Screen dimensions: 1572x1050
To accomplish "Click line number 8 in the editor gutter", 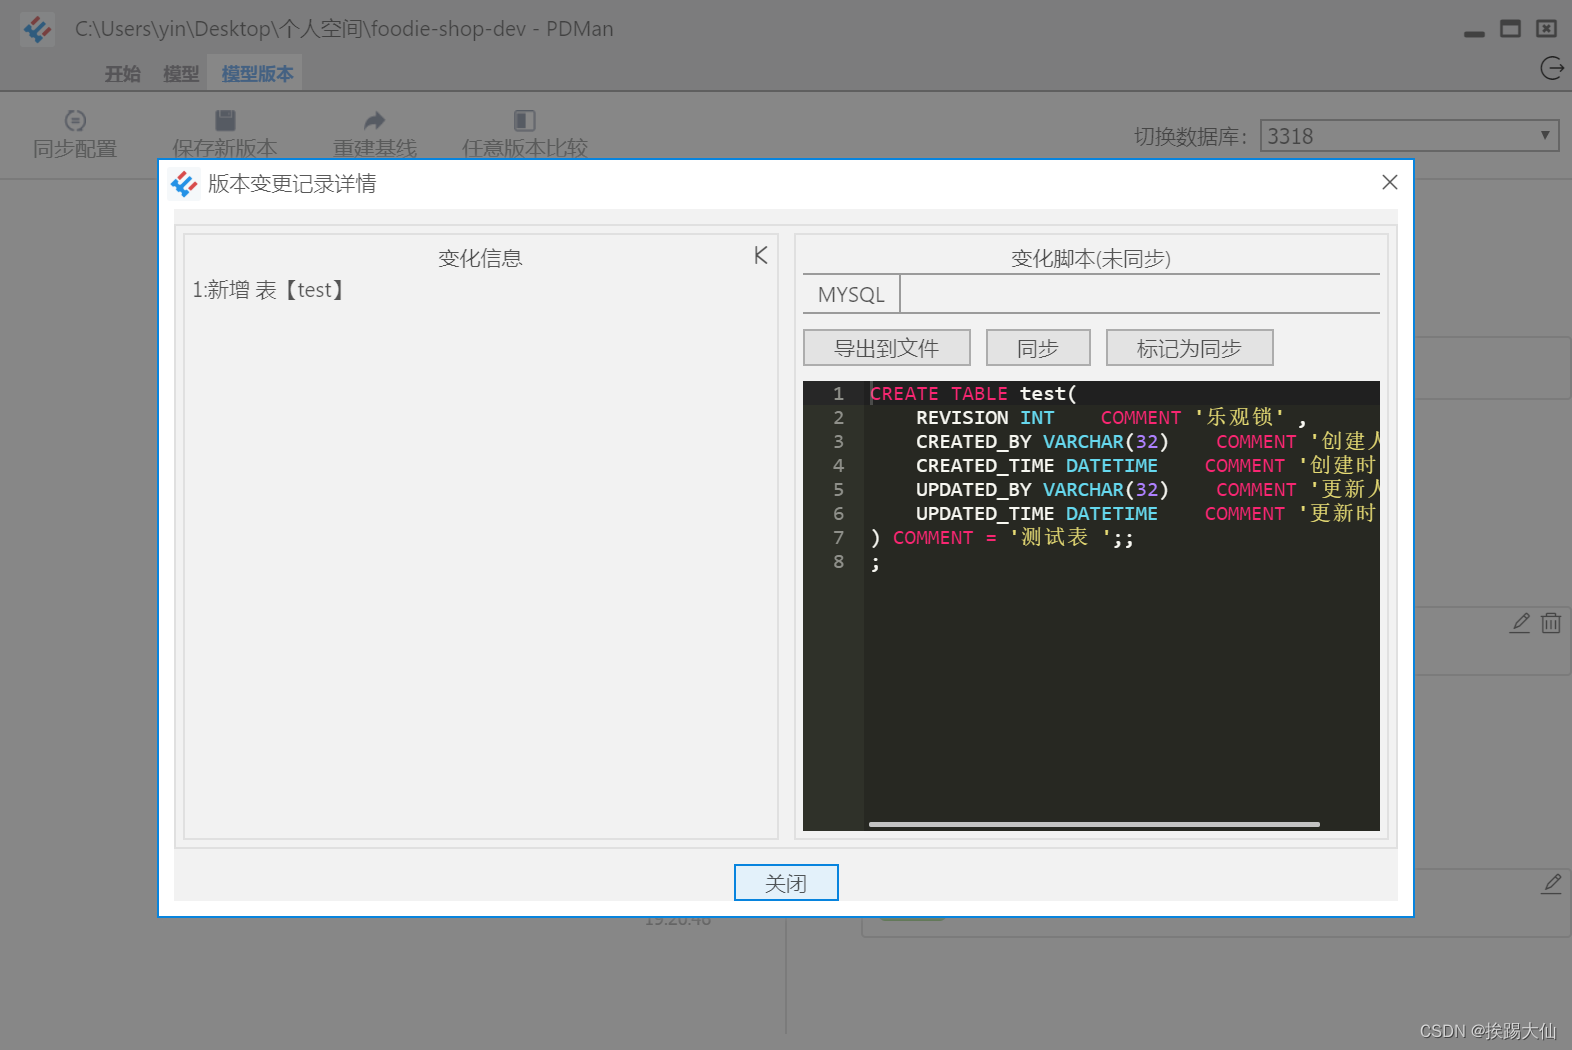I will click(x=838, y=562).
